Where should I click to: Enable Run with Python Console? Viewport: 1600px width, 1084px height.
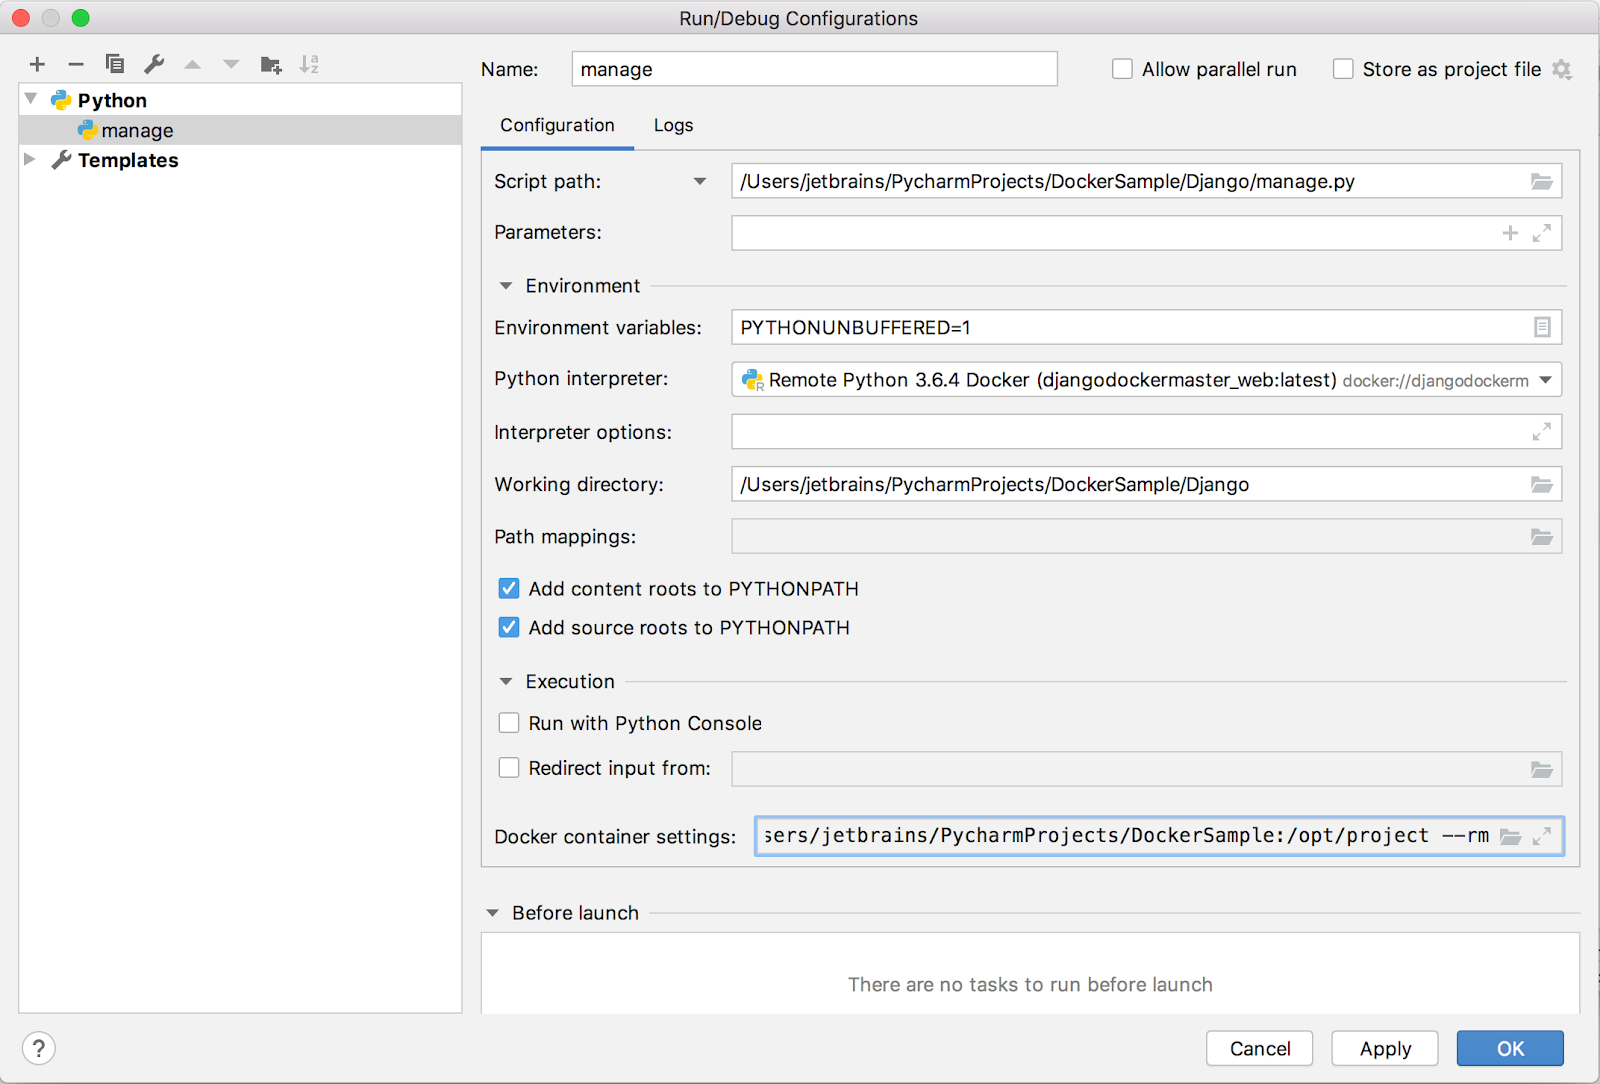coord(509,722)
